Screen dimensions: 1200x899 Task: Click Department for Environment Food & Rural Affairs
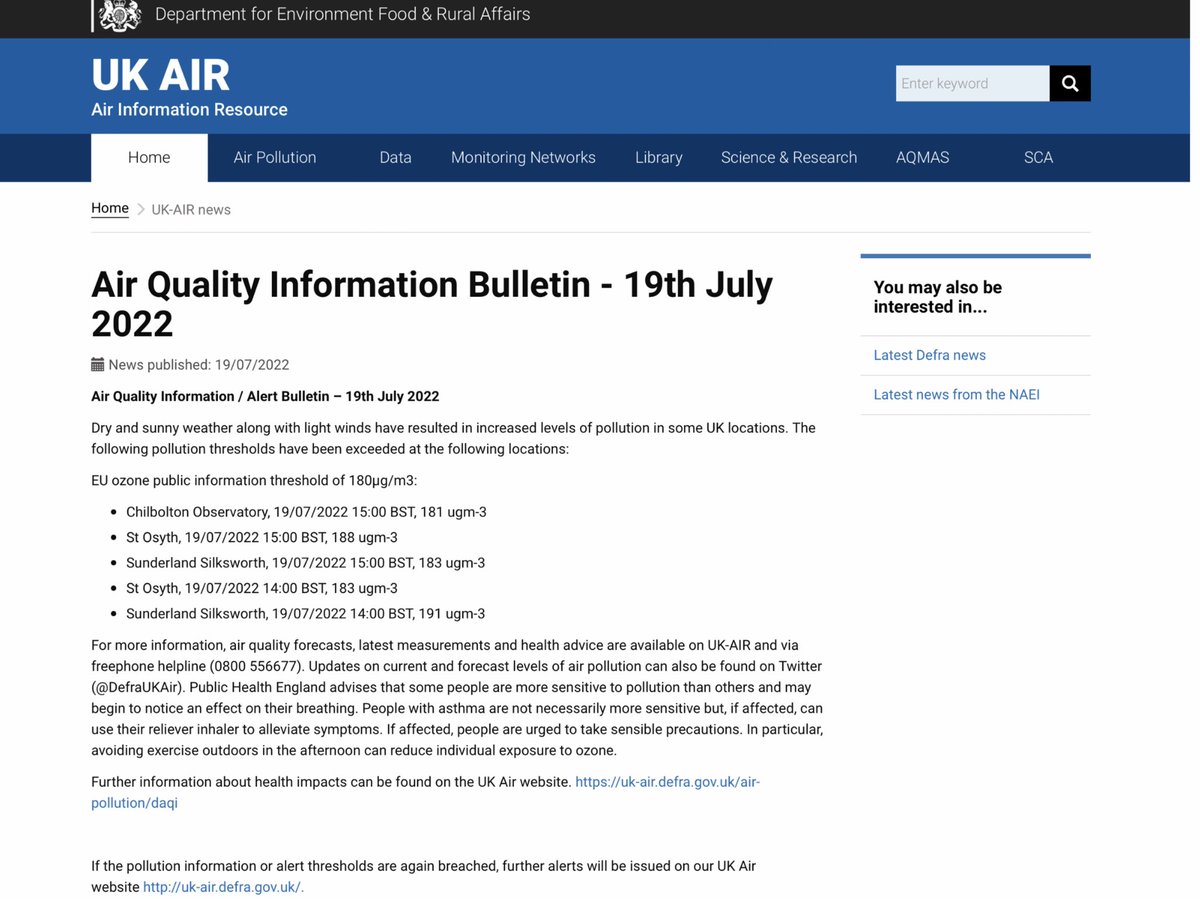click(343, 15)
